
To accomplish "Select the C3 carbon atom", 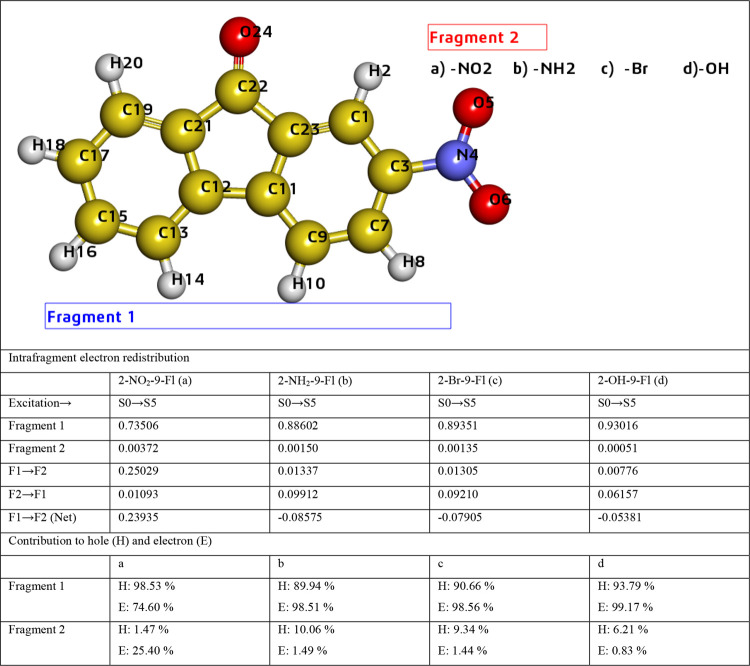I will [390, 171].
